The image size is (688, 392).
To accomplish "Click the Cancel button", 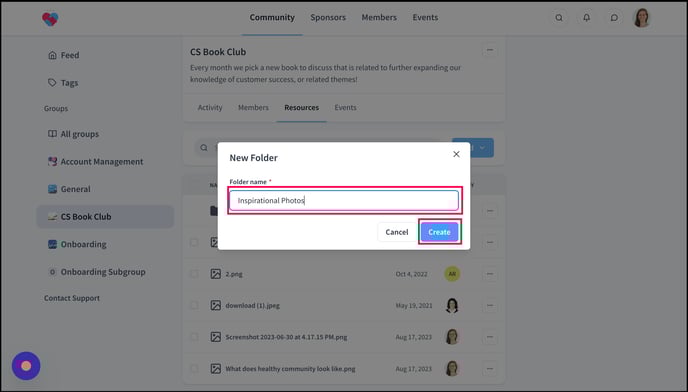I will 397,232.
